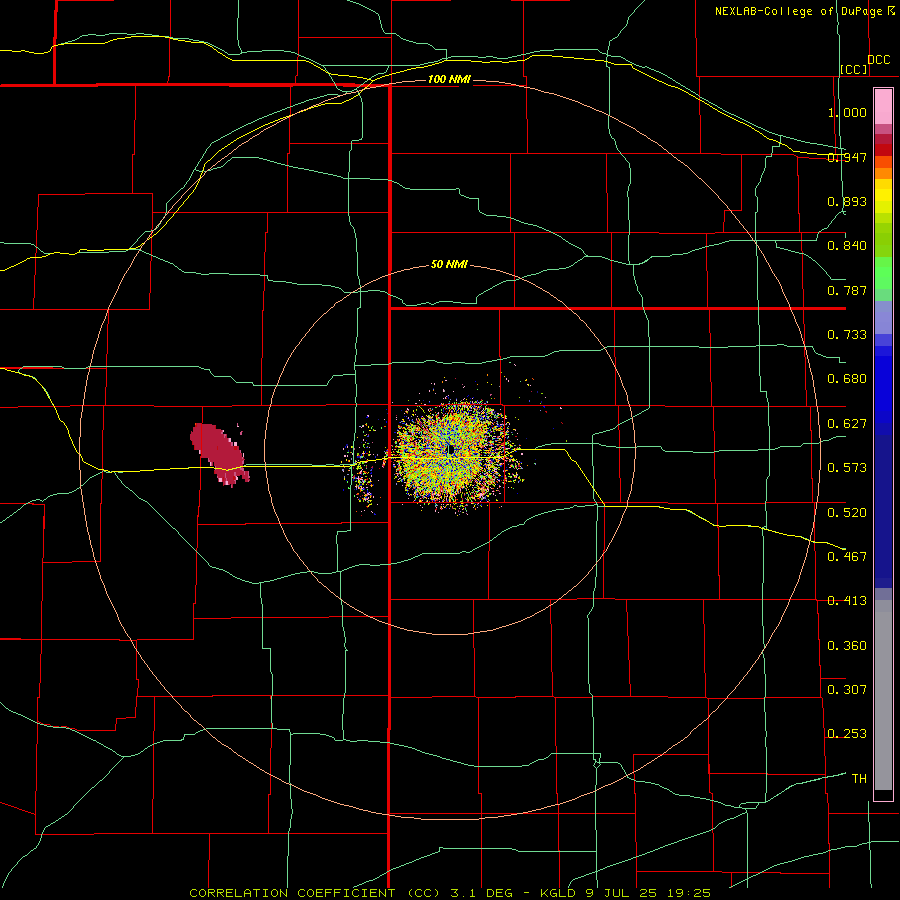The width and height of the screenshot is (900, 900).
Task: Click the 0.680 color scale value
Action: pyautogui.click(x=847, y=379)
